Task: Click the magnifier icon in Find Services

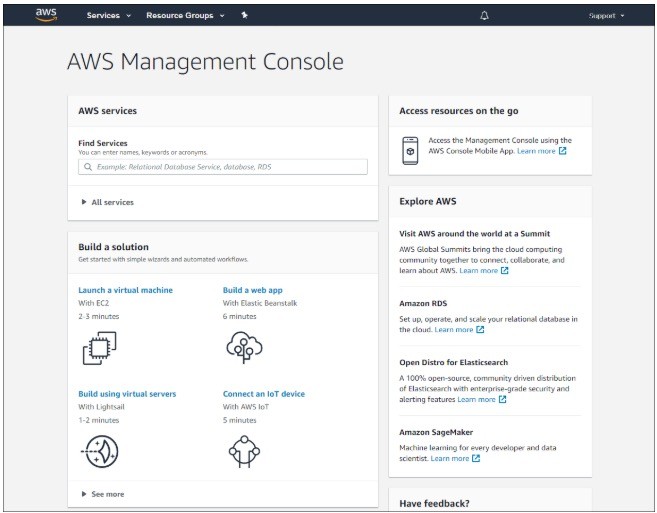Action: pyautogui.click(x=88, y=167)
